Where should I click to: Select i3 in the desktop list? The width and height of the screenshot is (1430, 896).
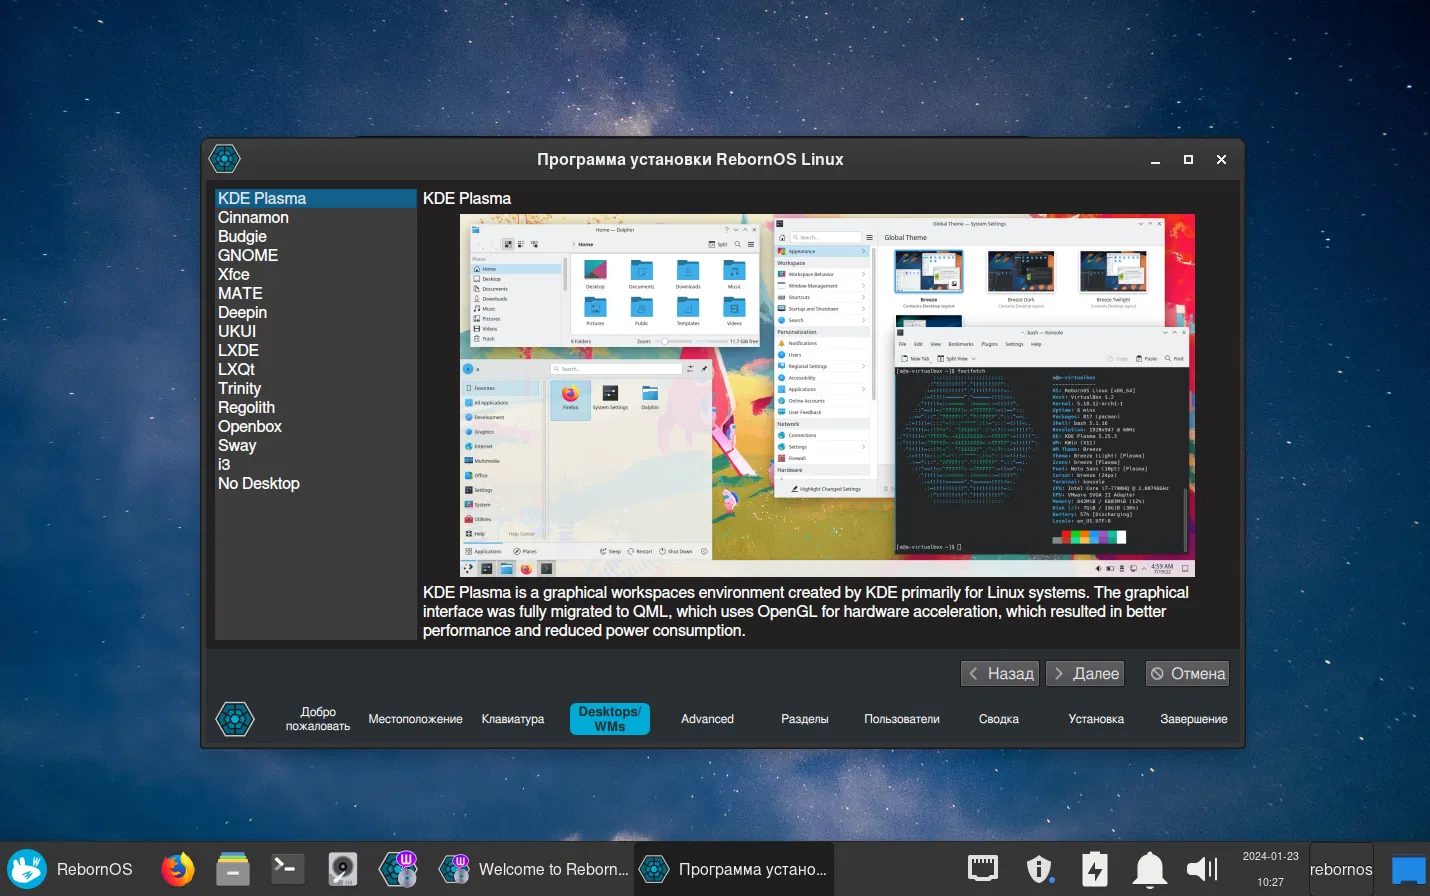(316, 464)
